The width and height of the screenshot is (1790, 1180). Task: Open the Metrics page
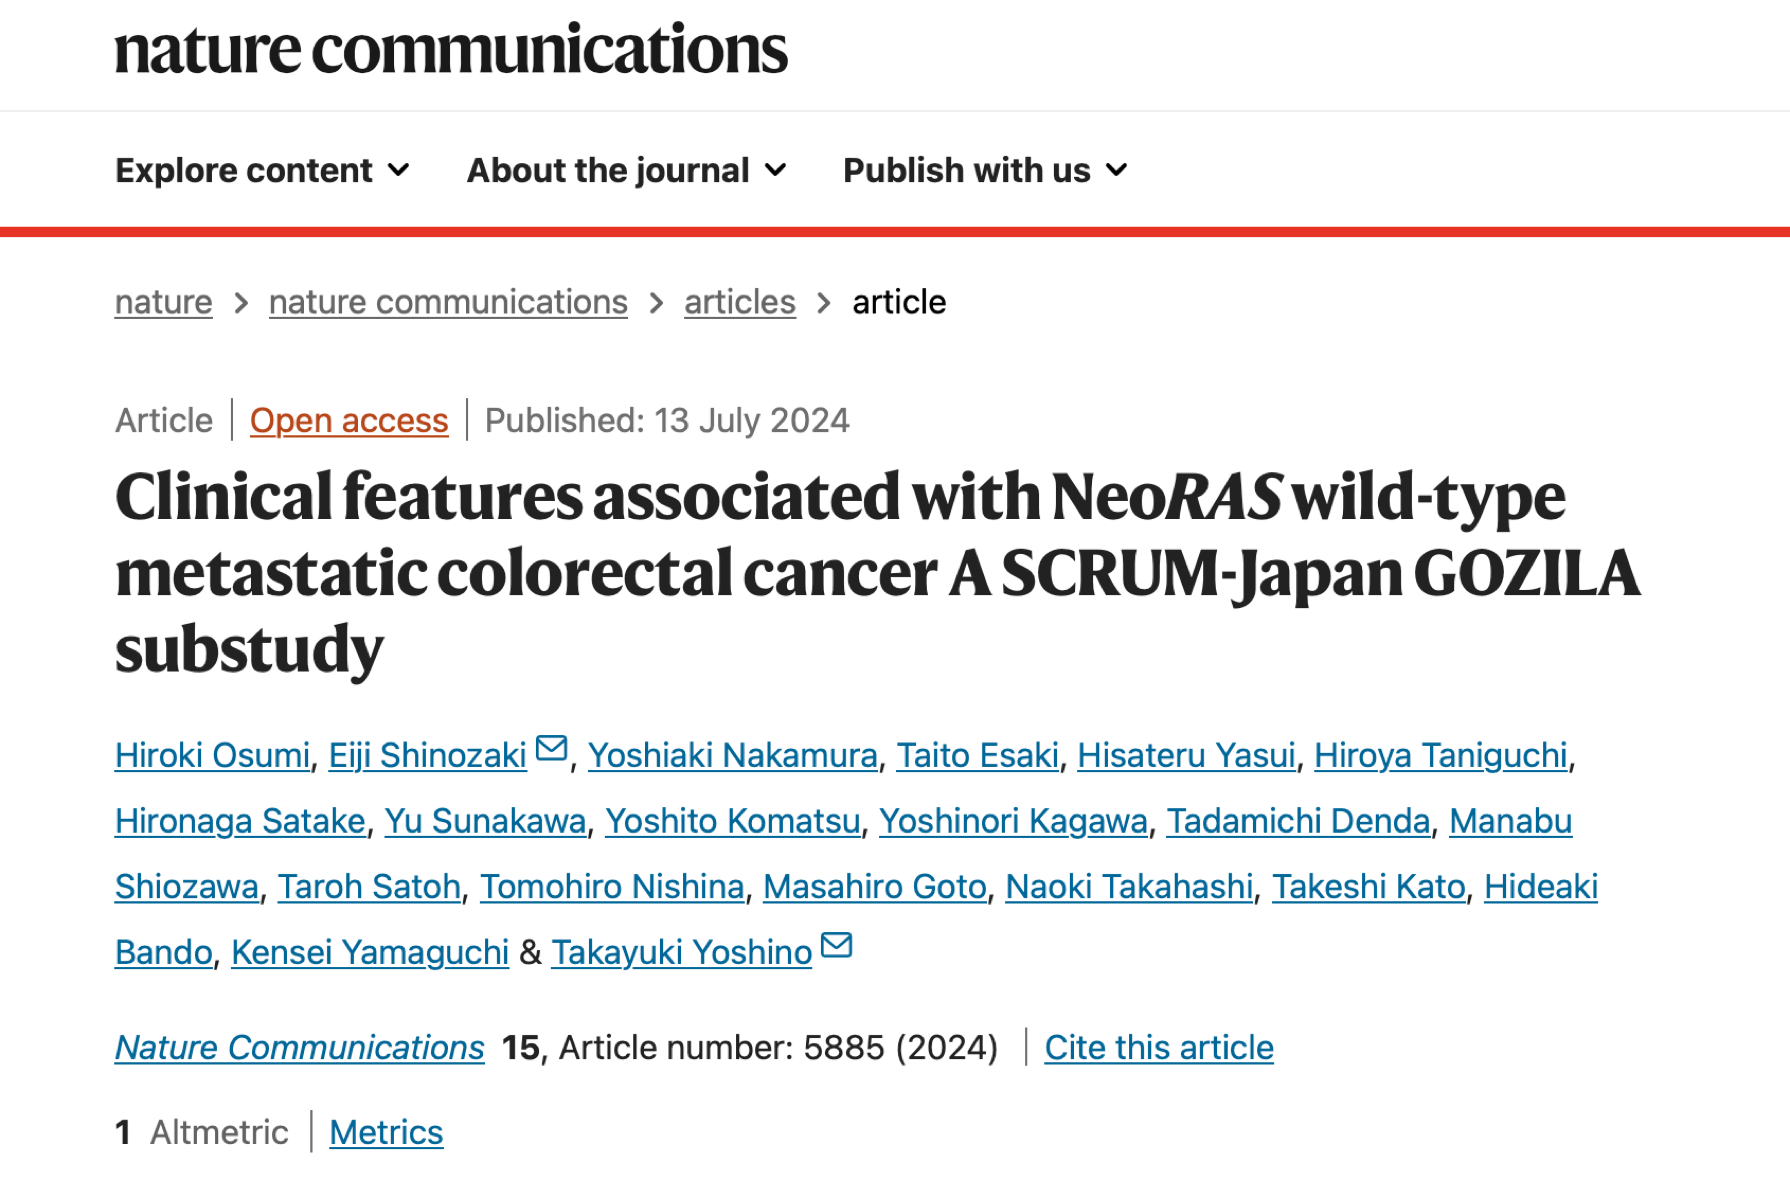tap(386, 1132)
